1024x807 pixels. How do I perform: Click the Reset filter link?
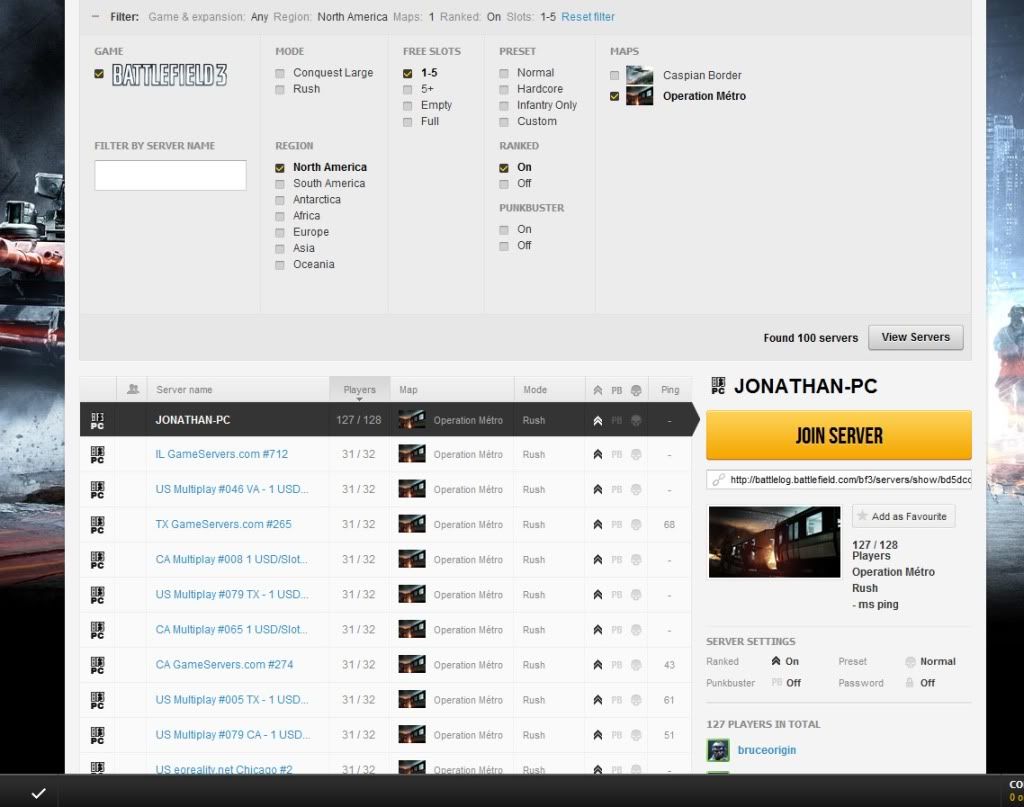pyautogui.click(x=586, y=15)
